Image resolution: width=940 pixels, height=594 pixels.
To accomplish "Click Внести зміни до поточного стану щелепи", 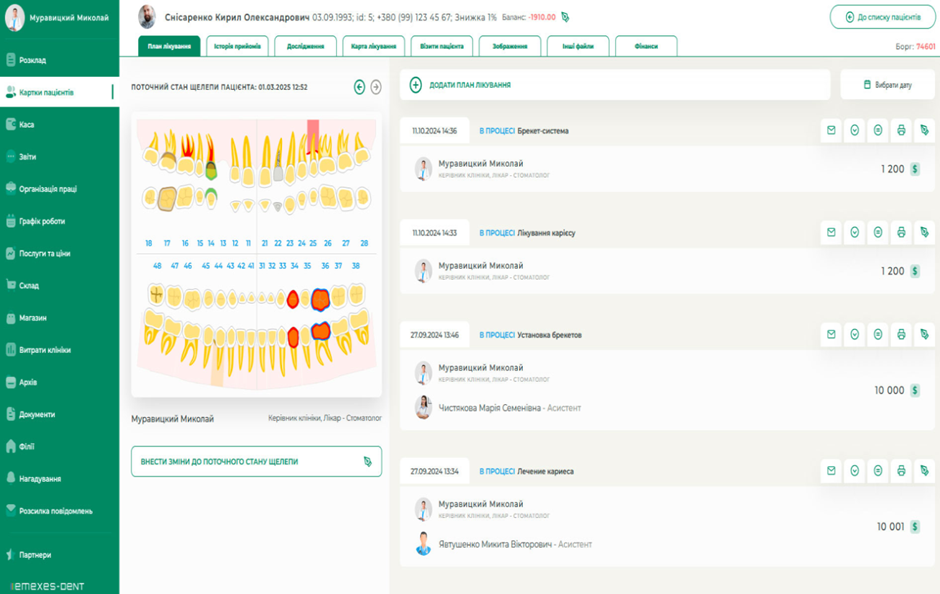I will pos(256,462).
